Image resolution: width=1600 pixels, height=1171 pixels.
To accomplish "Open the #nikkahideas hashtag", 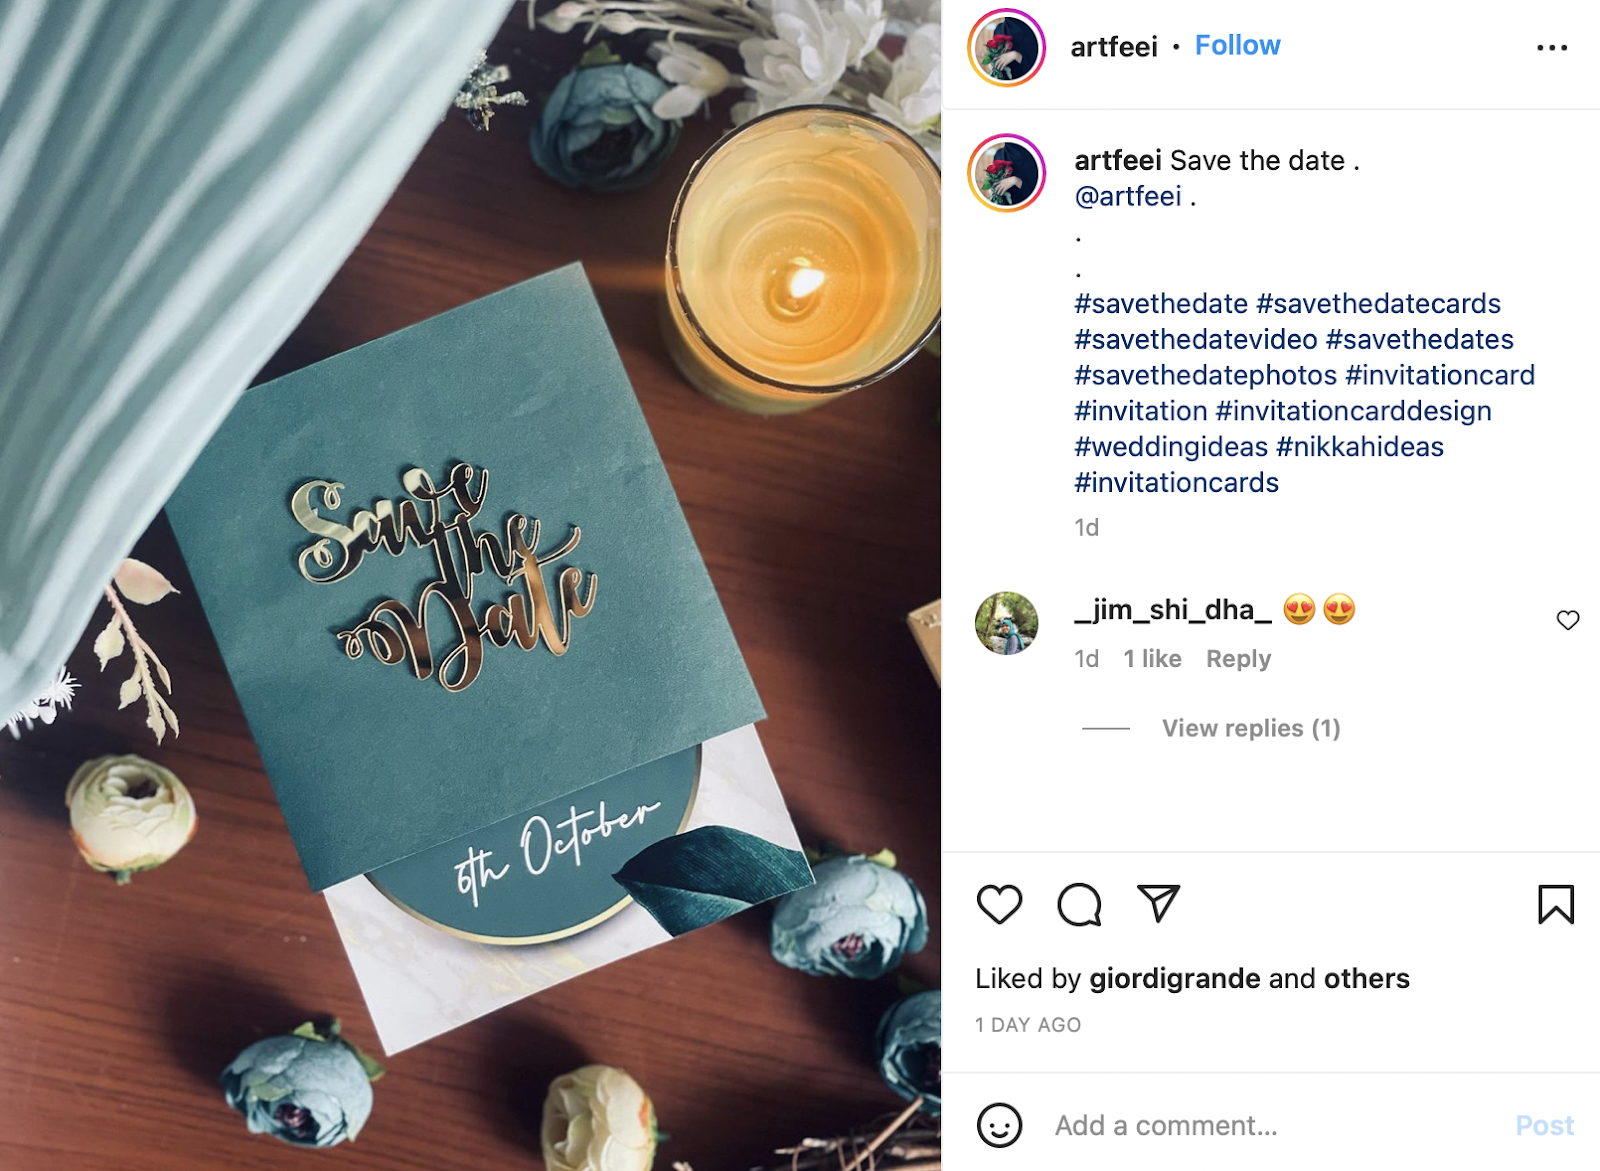I will (x=1360, y=446).
